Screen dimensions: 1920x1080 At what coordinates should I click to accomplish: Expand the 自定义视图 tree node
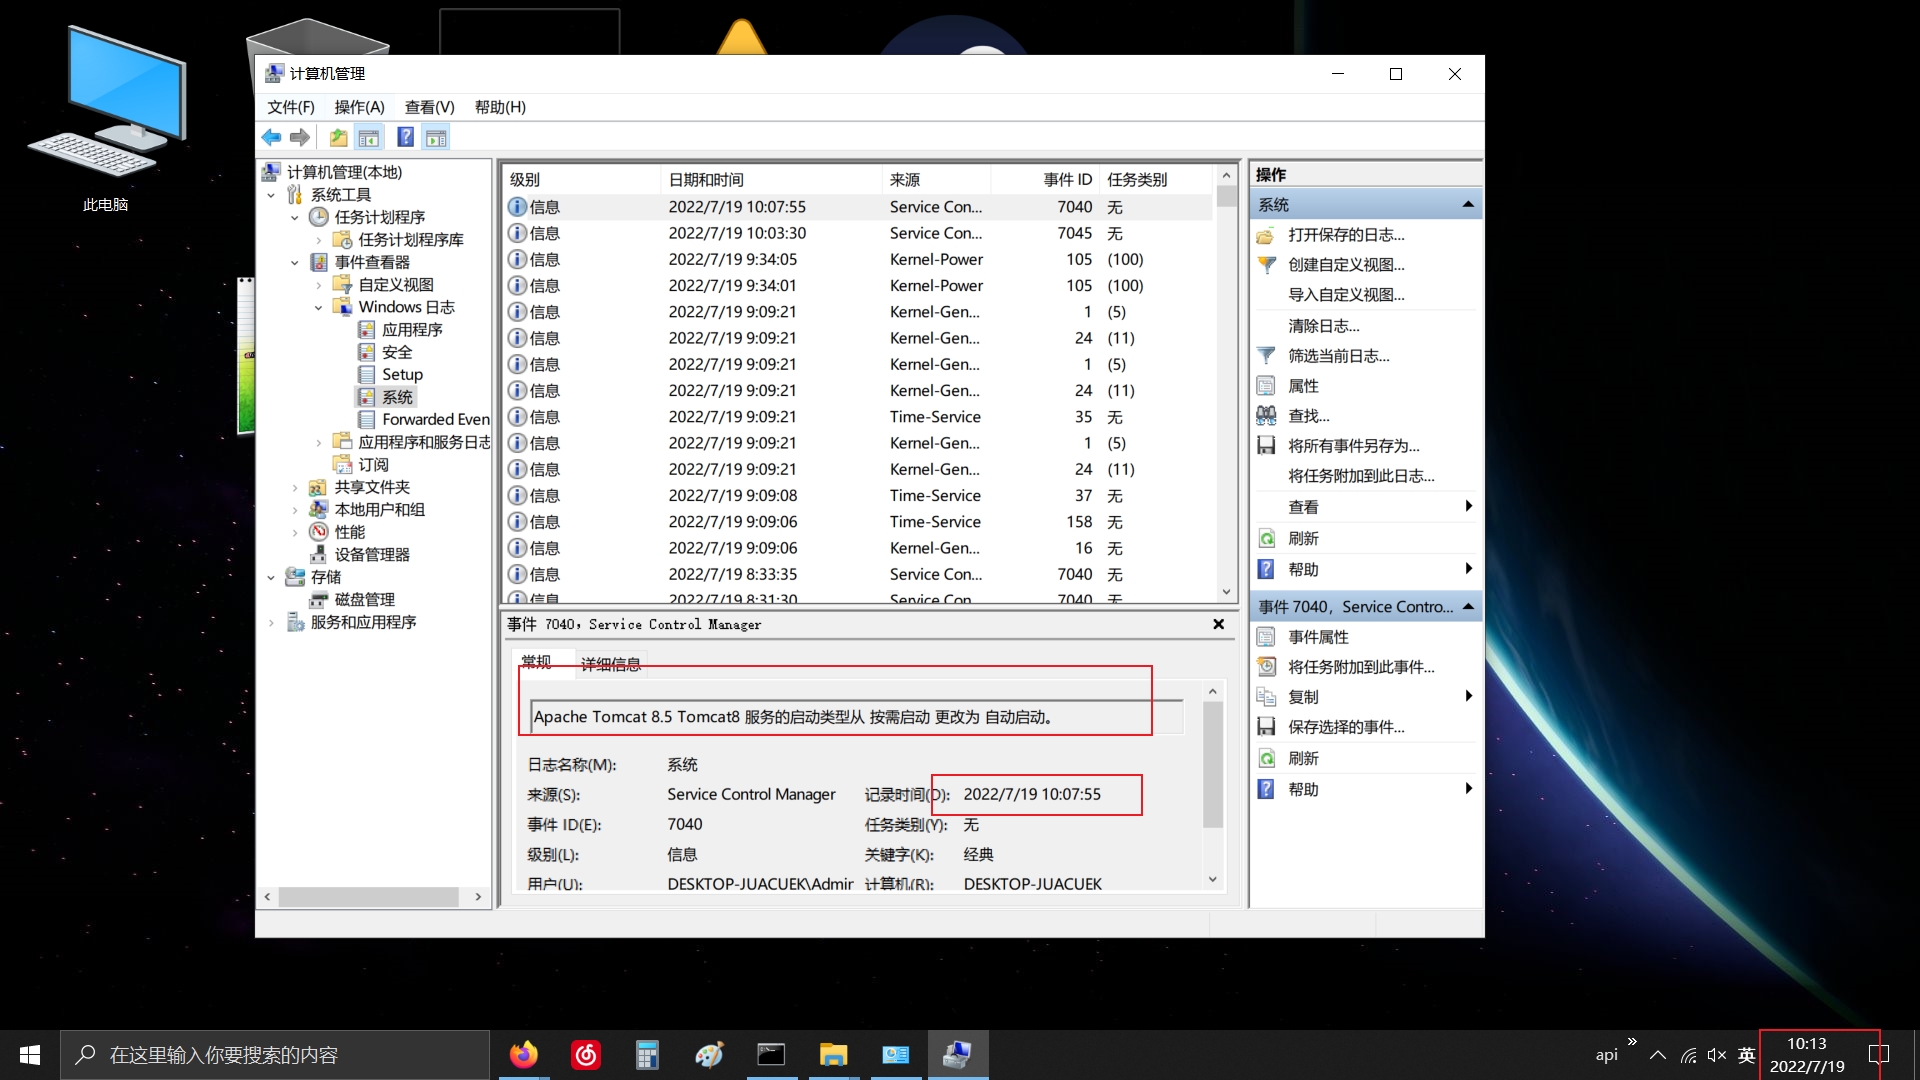pos(319,285)
